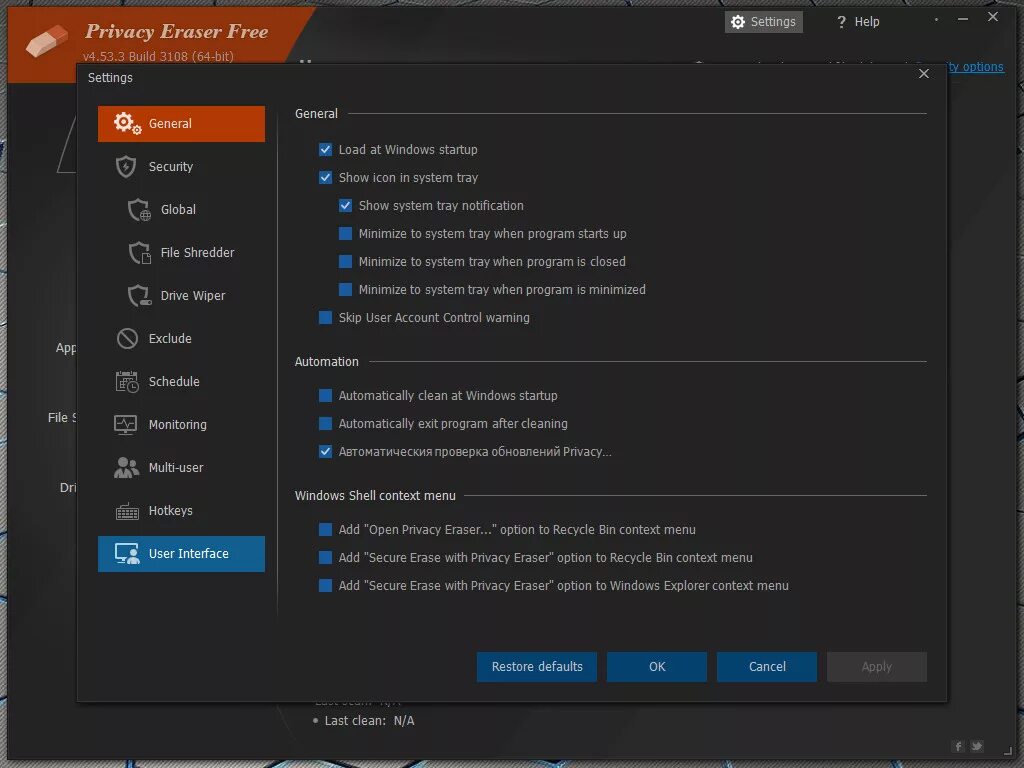Check Add Open Privacy Eraser to Recycle Bin menu
The width and height of the screenshot is (1024, 768).
pyautogui.click(x=325, y=530)
